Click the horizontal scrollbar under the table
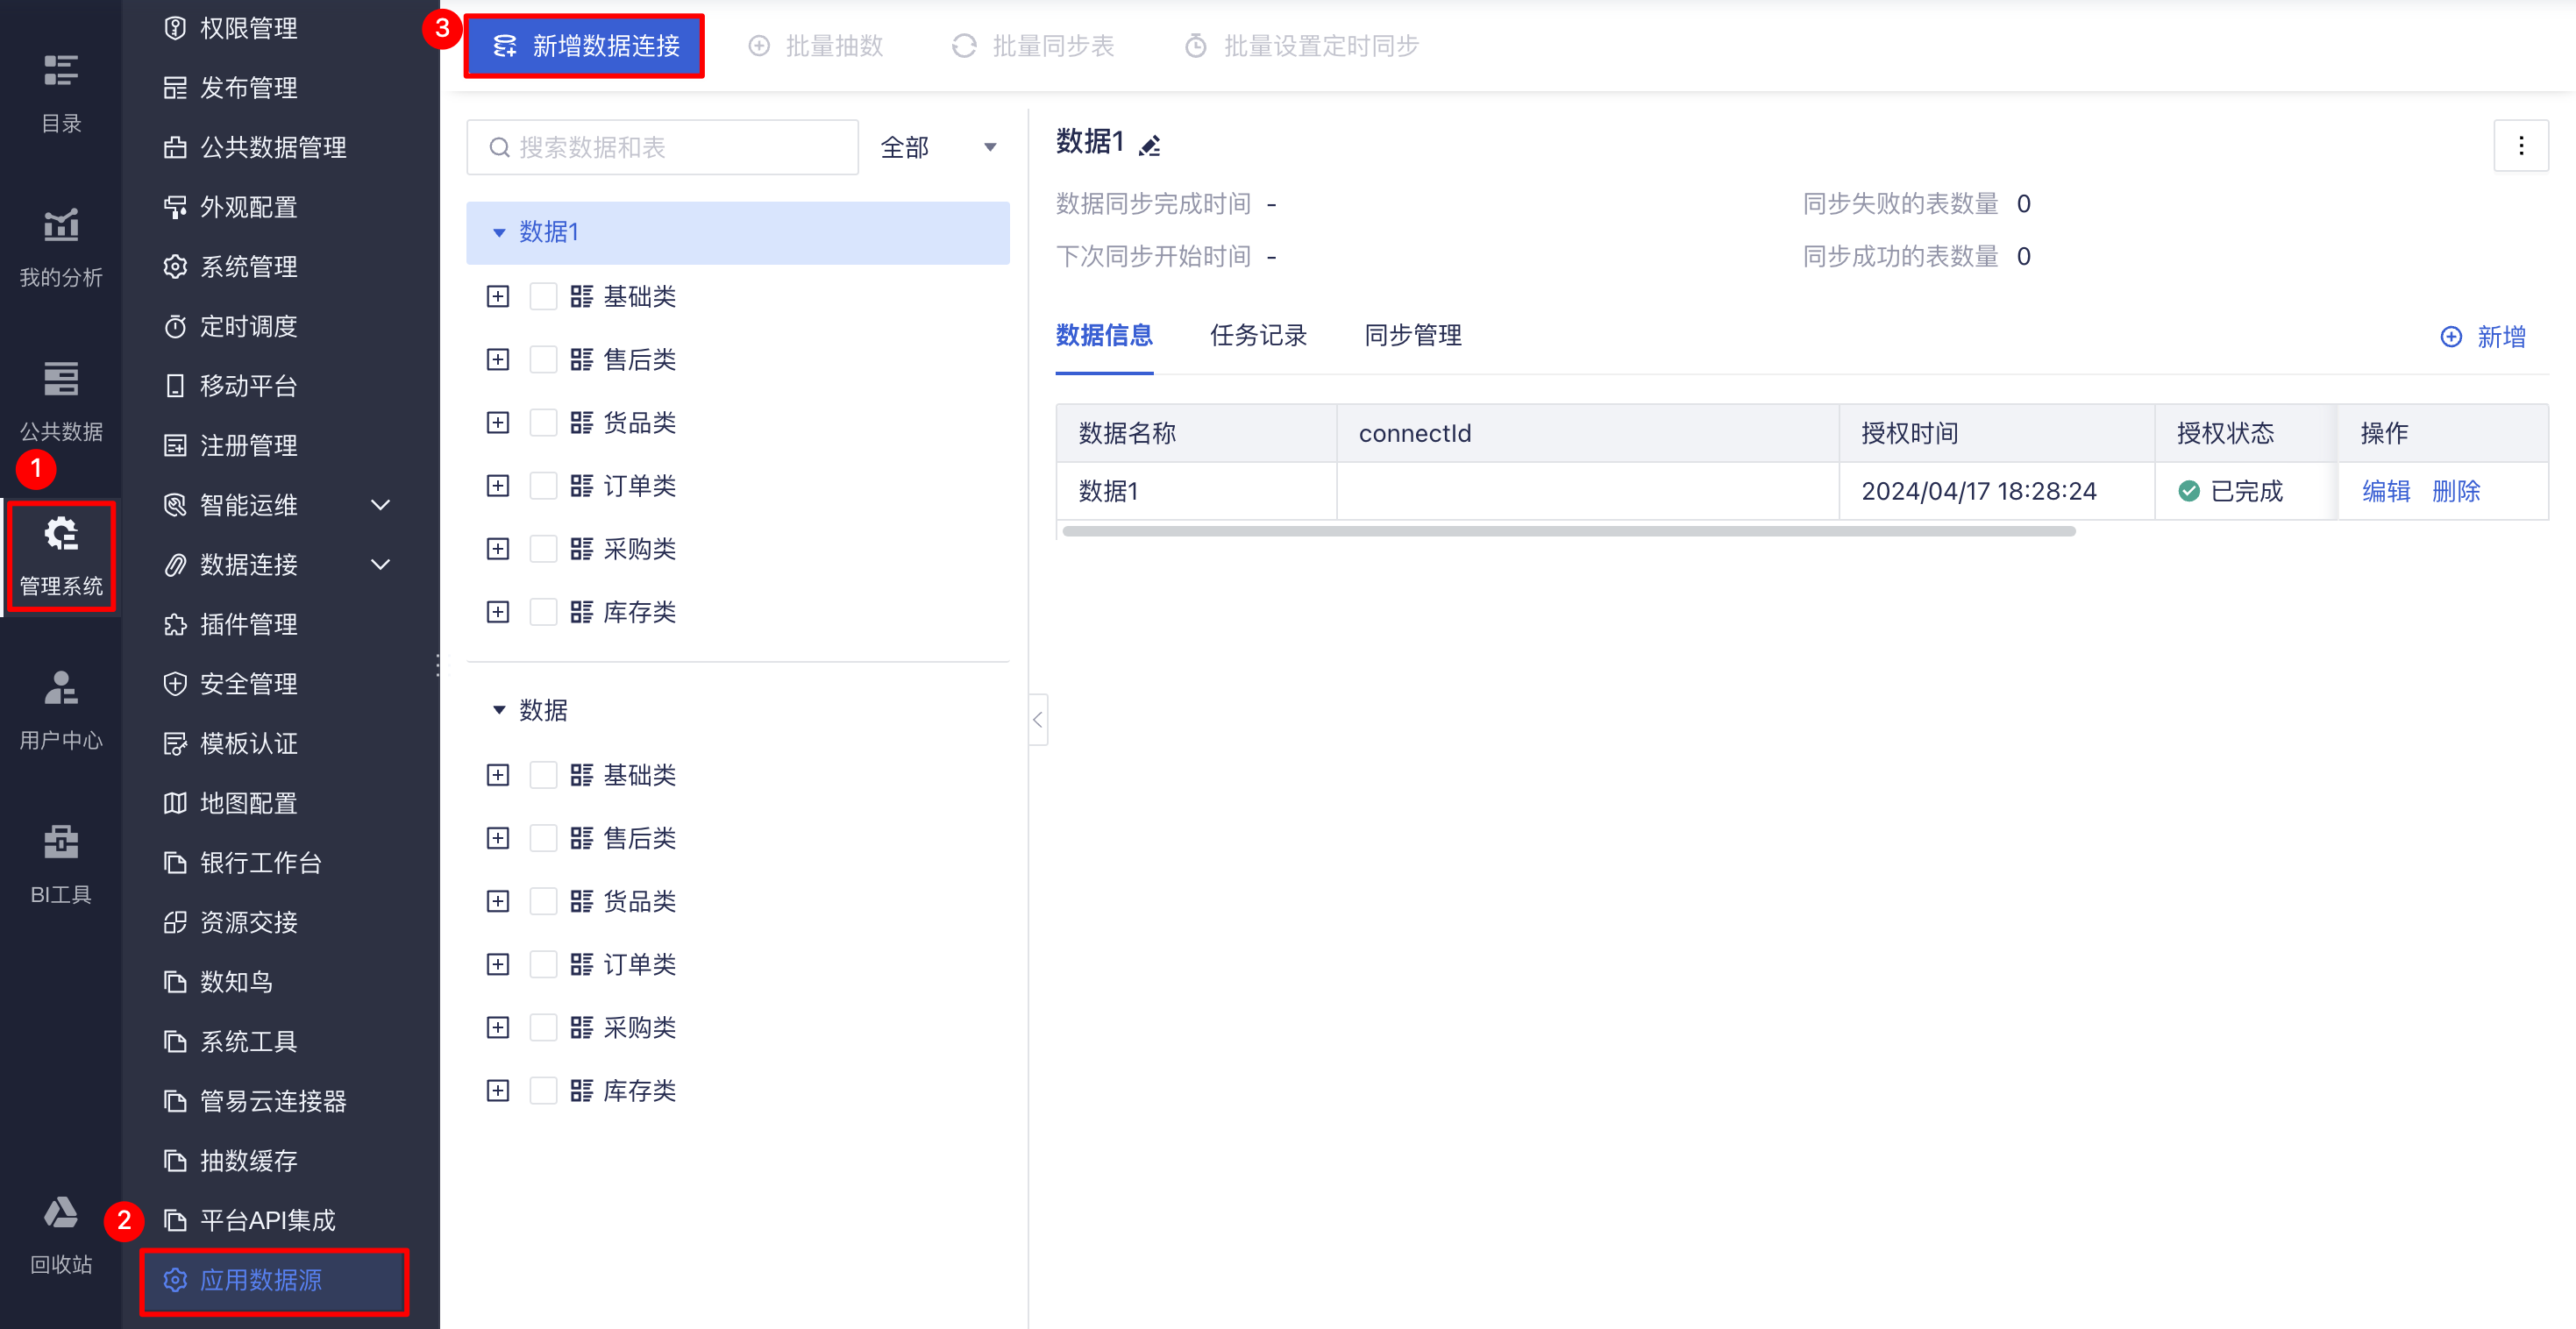The image size is (2576, 1329). (x=1568, y=532)
